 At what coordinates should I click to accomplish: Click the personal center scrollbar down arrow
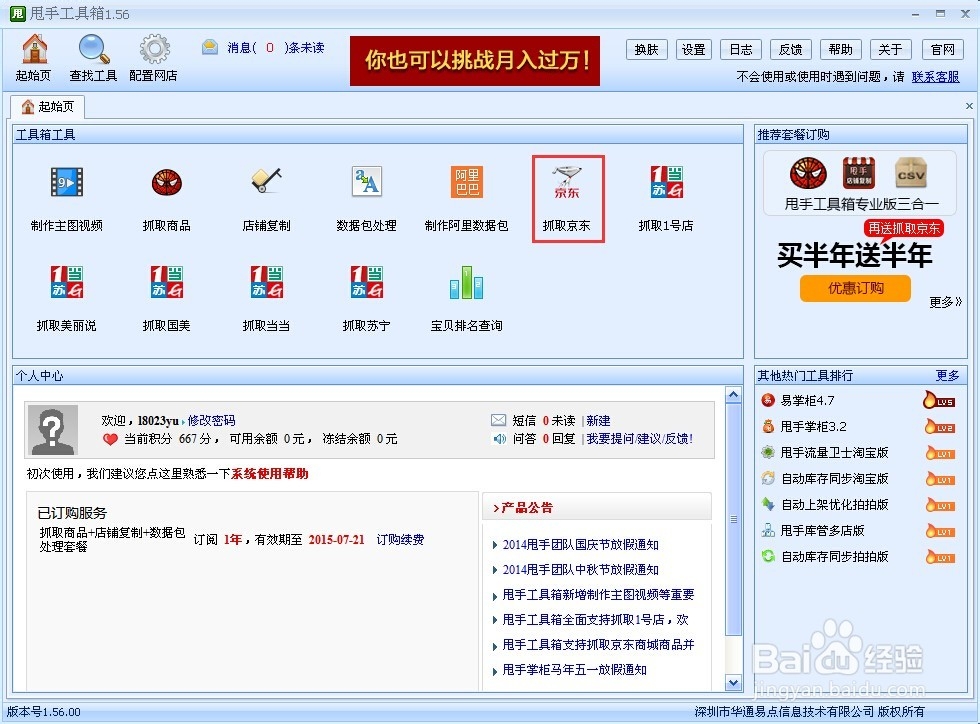coord(734,683)
